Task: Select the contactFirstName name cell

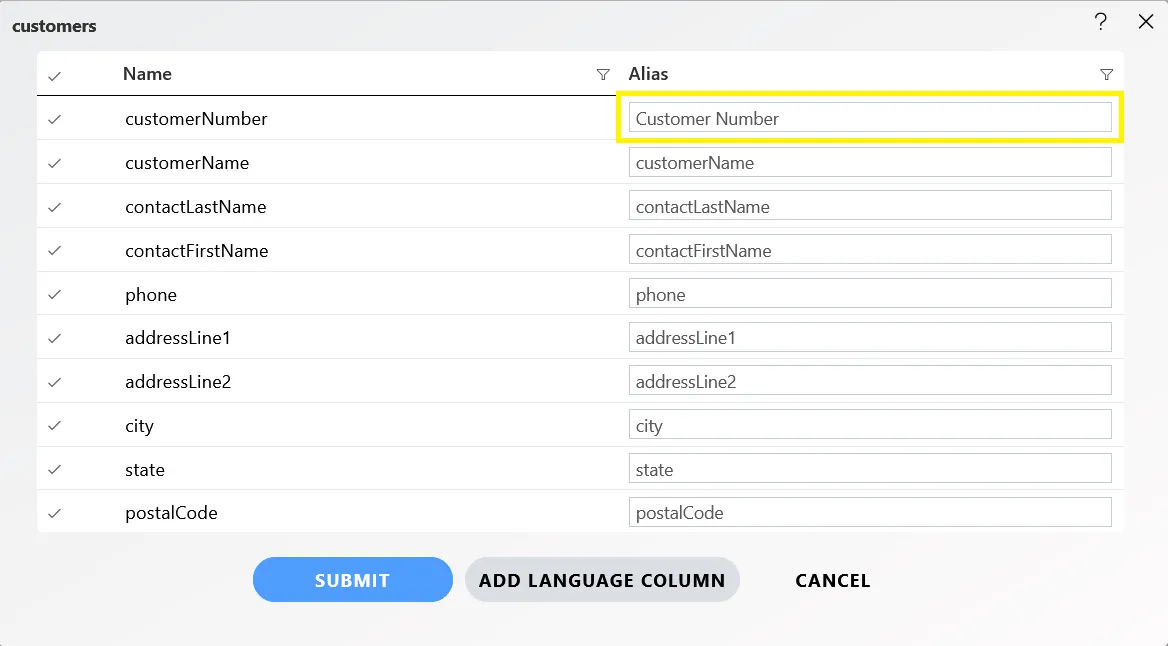Action: click(x=197, y=250)
